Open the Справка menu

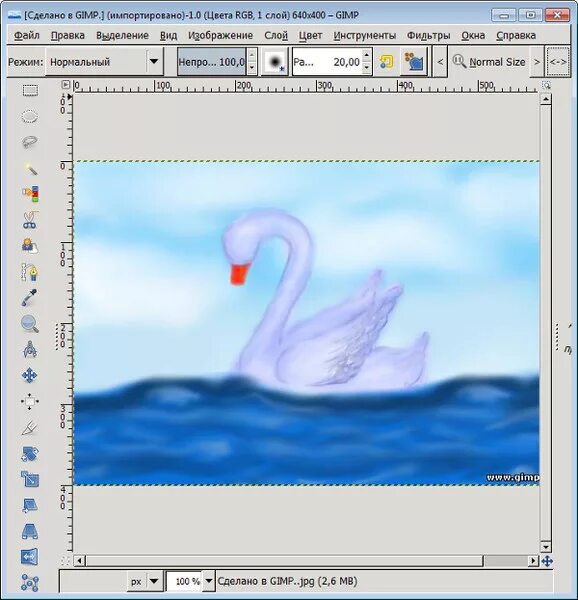click(x=516, y=36)
